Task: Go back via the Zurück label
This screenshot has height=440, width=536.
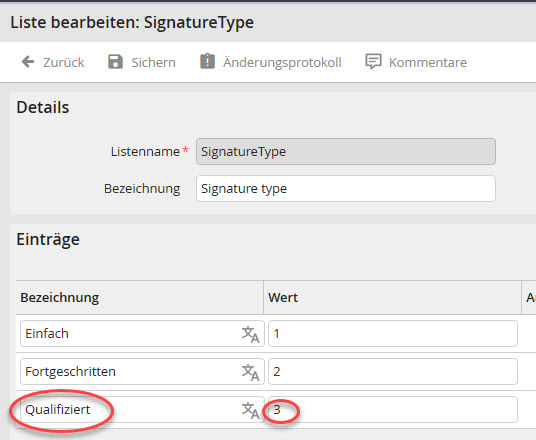Action: [x=64, y=62]
